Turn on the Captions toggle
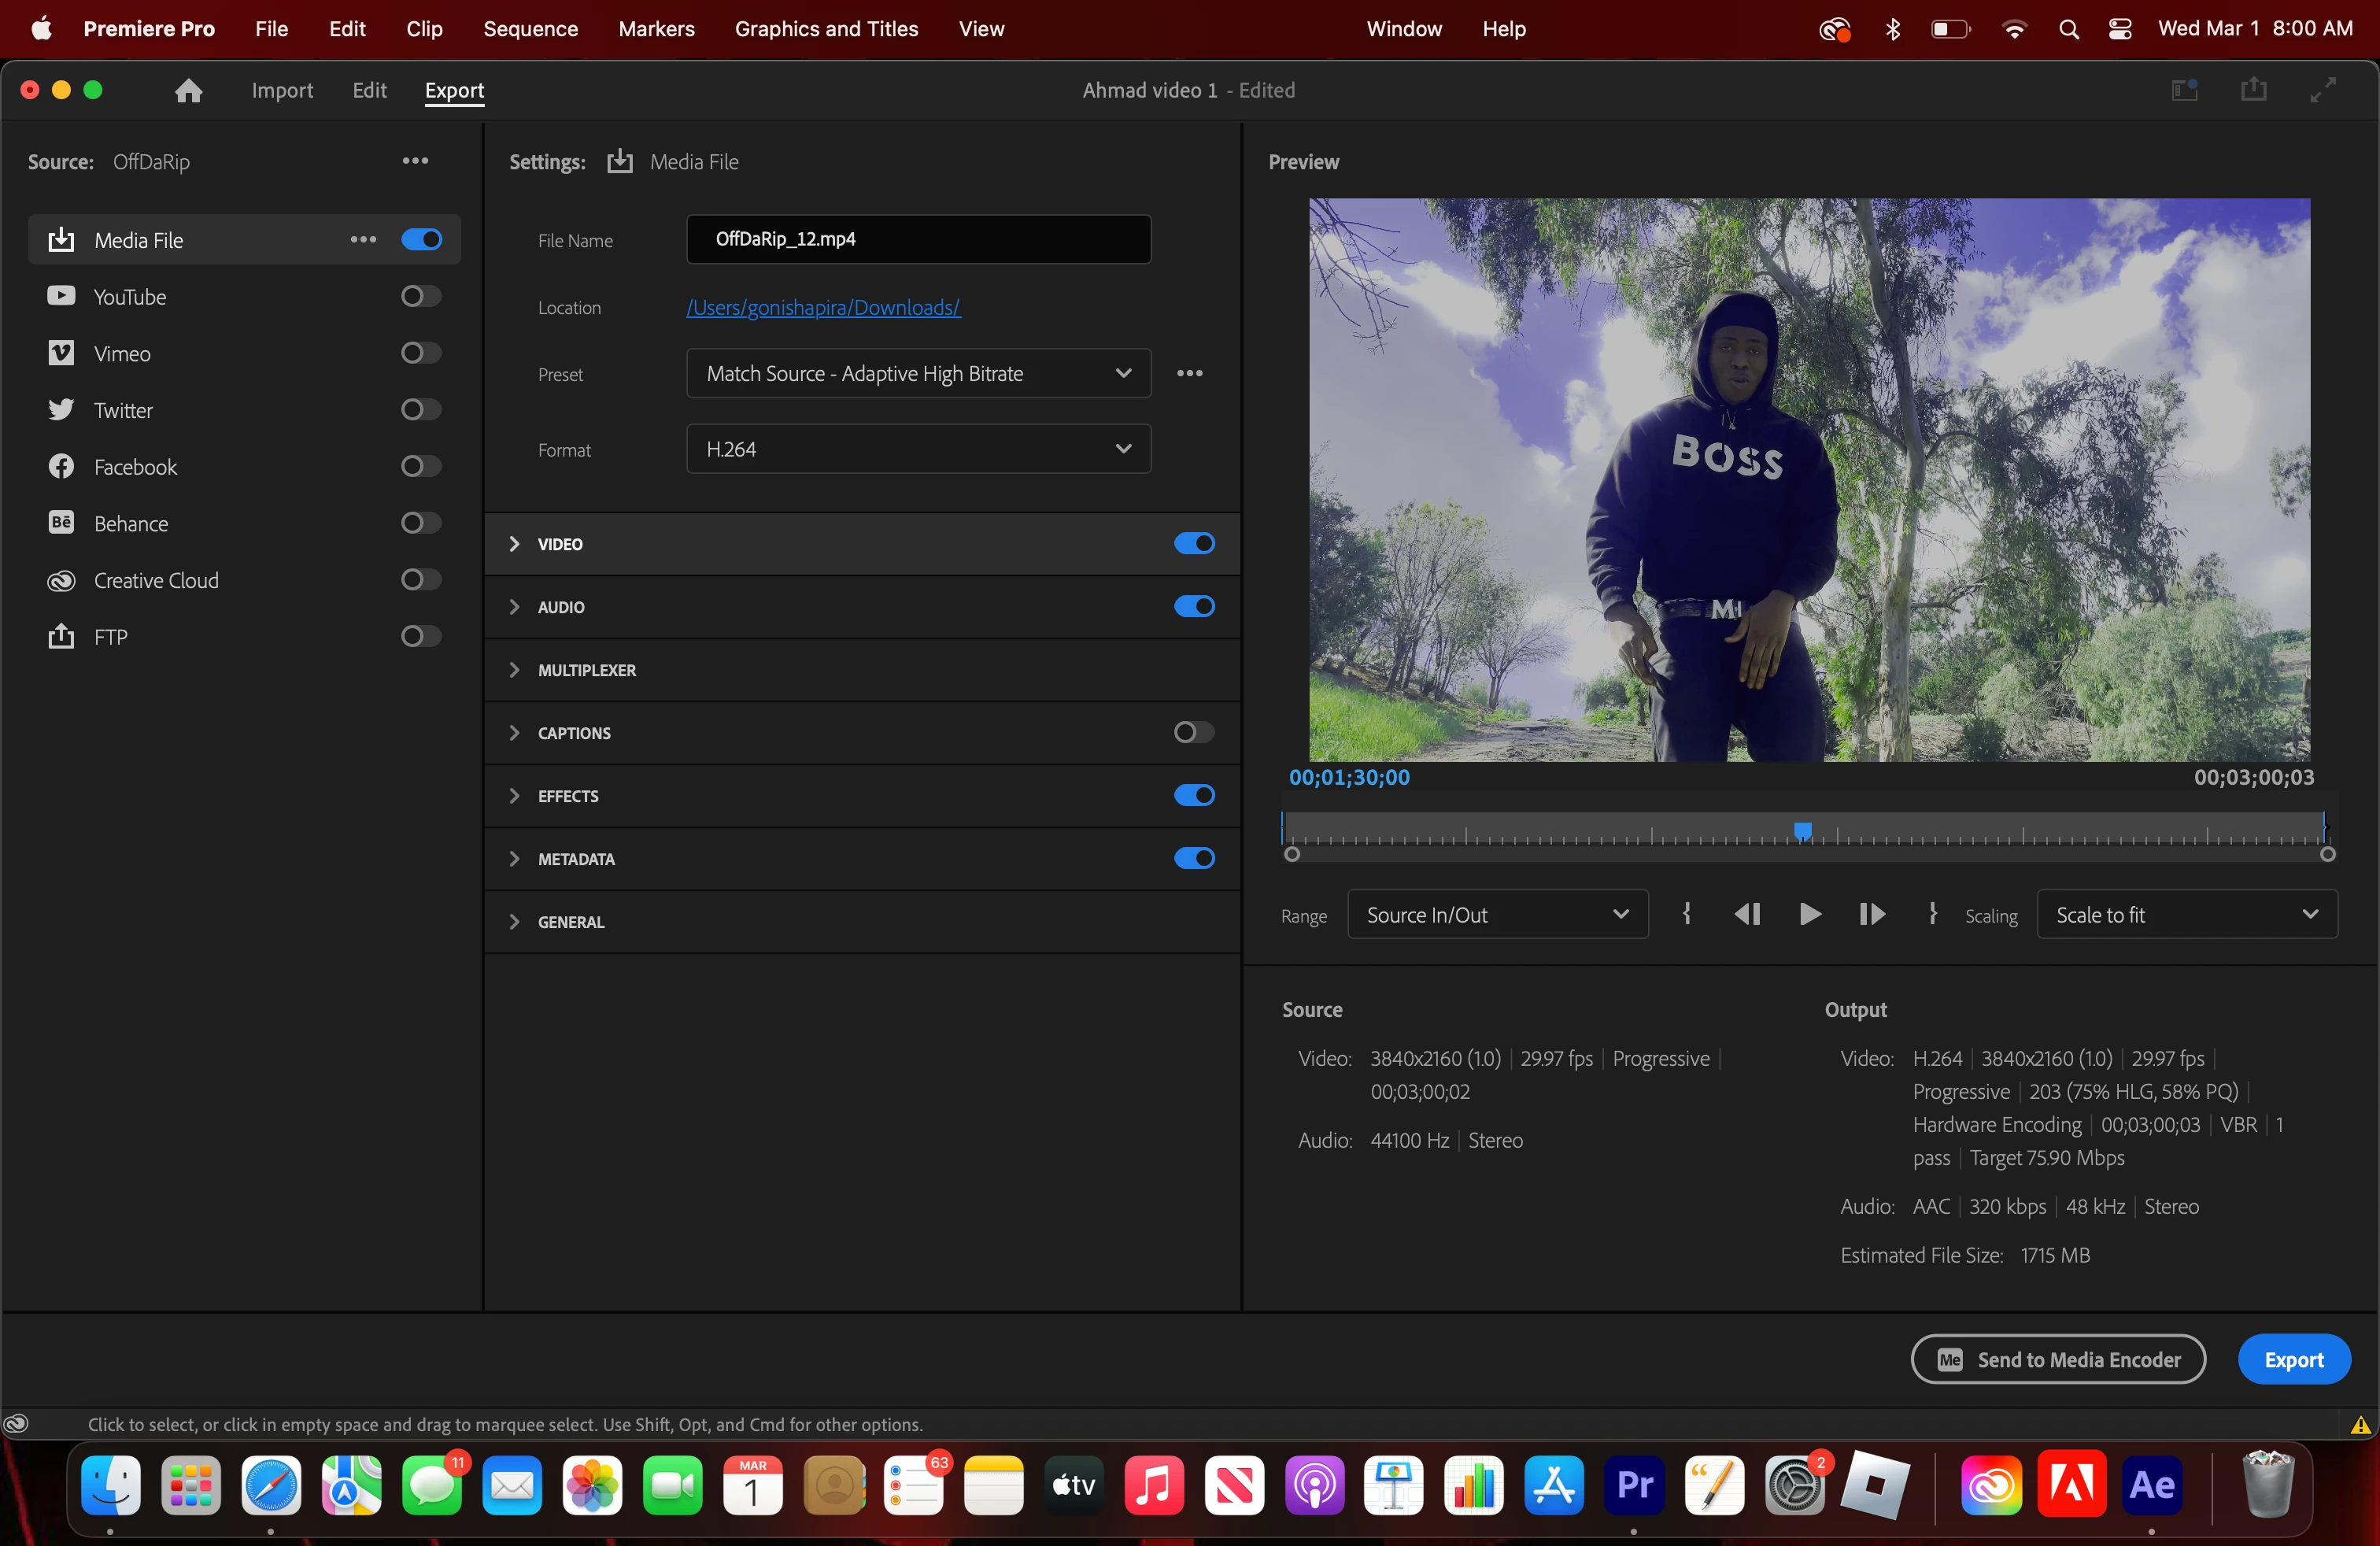 point(1193,733)
